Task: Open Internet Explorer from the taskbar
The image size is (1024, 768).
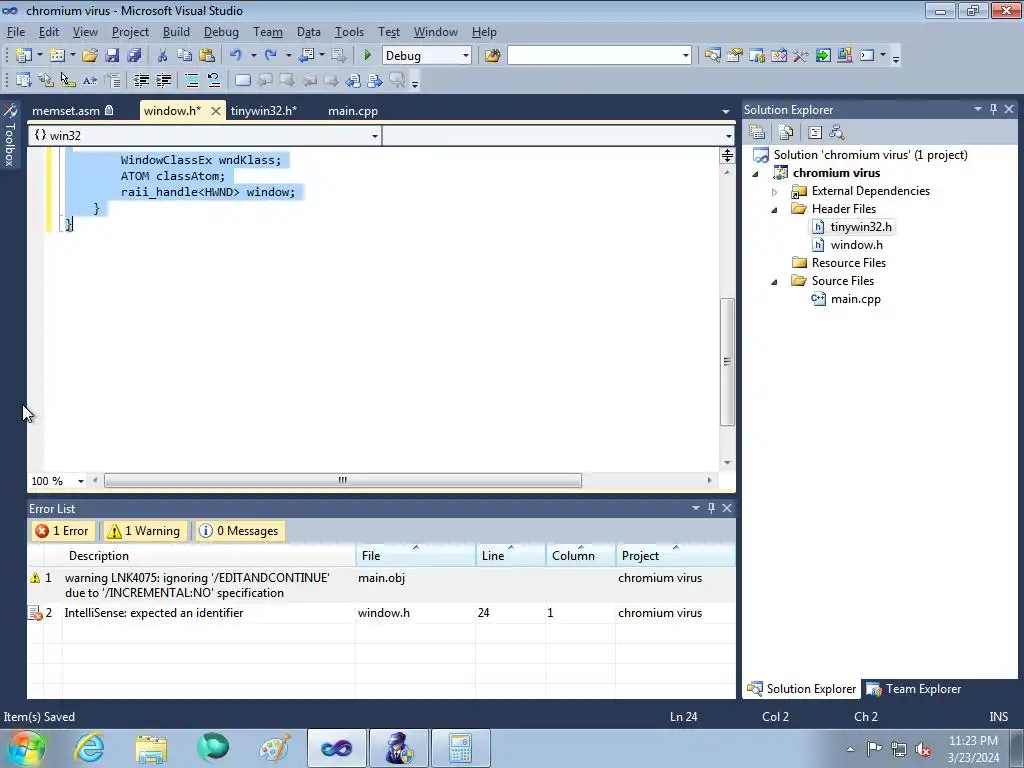Action: pos(89,748)
